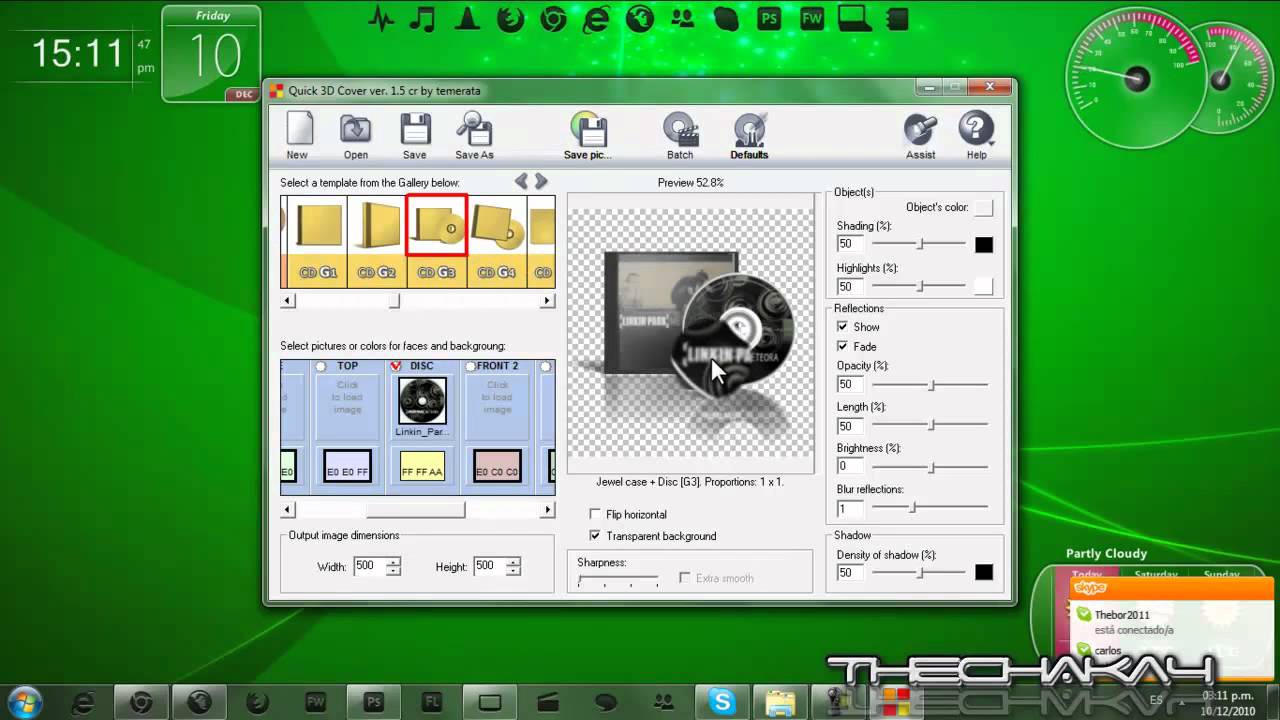Click the disabled Extra smooth checkbox
Image resolution: width=1280 pixels, height=720 pixels.
coord(685,578)
